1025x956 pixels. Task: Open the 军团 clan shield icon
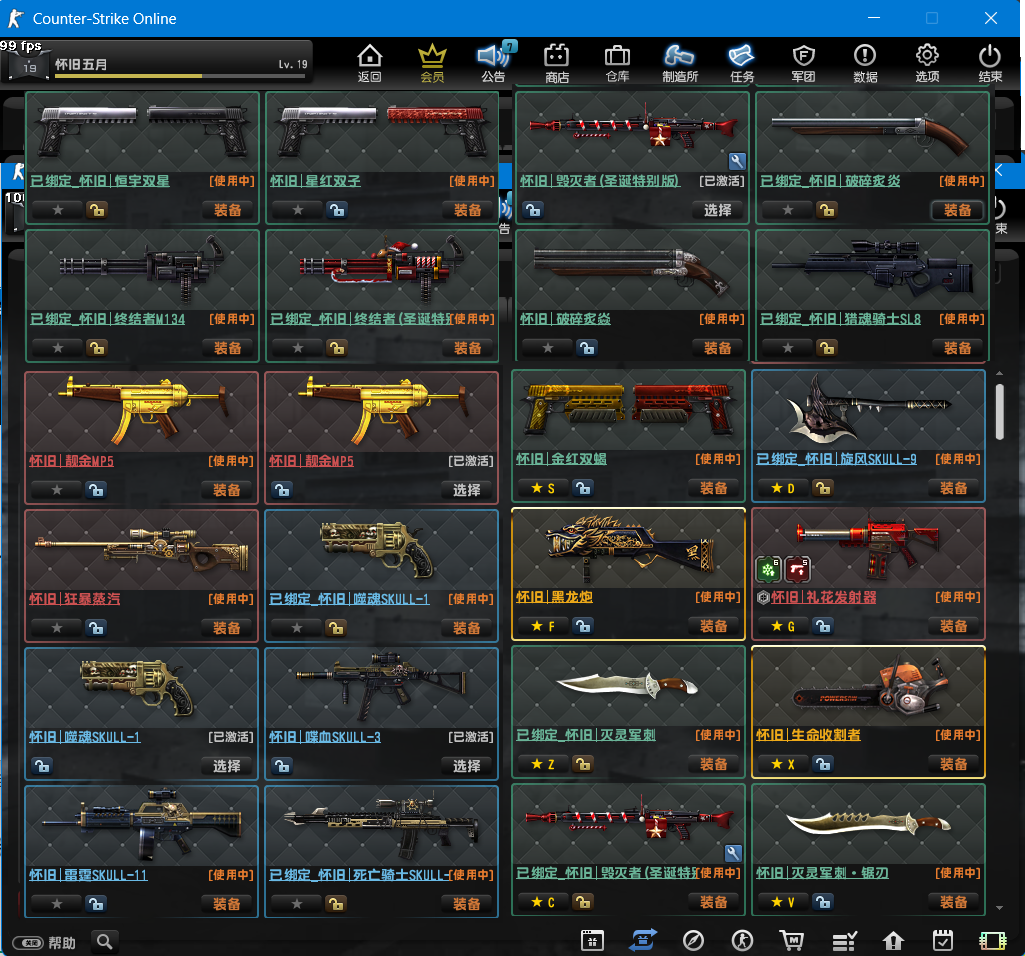803,63
